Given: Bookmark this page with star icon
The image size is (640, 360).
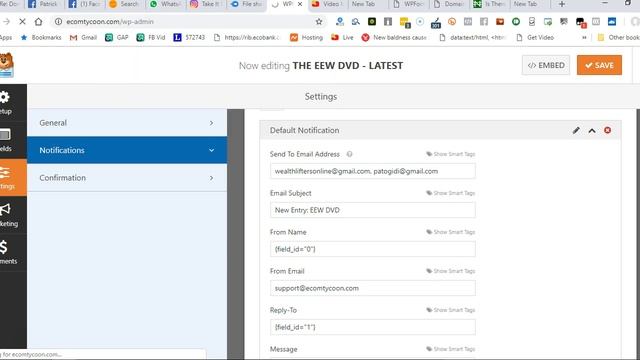Looking at the screenshot, I should coord(319,22).
